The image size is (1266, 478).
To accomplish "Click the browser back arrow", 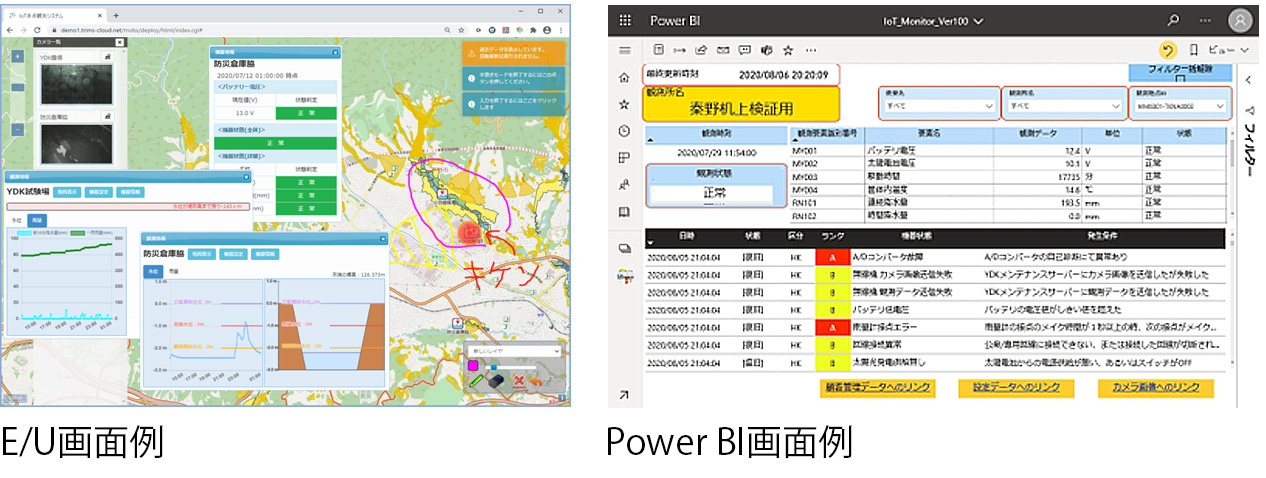I will (x=9, y=31).
